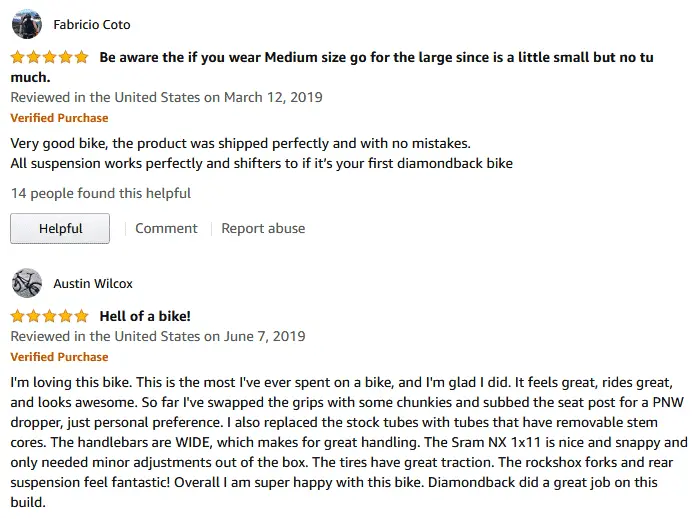Image resolution: width=695 pixels, height=519 pixels.
Task: Open Austin Wilcox's profile name
Action: (93, 283)
